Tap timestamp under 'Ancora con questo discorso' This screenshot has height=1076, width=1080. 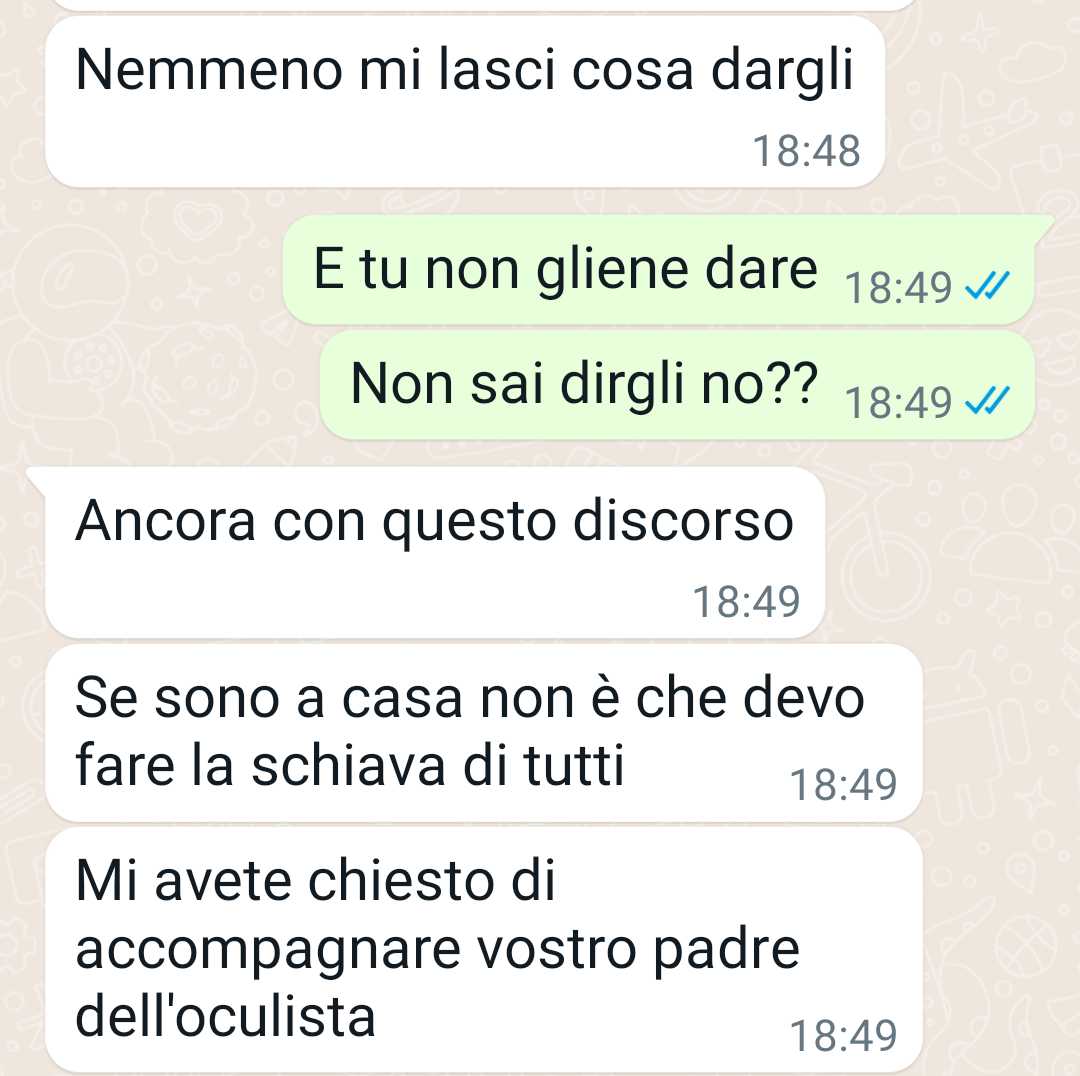click(x=746, y=601)
